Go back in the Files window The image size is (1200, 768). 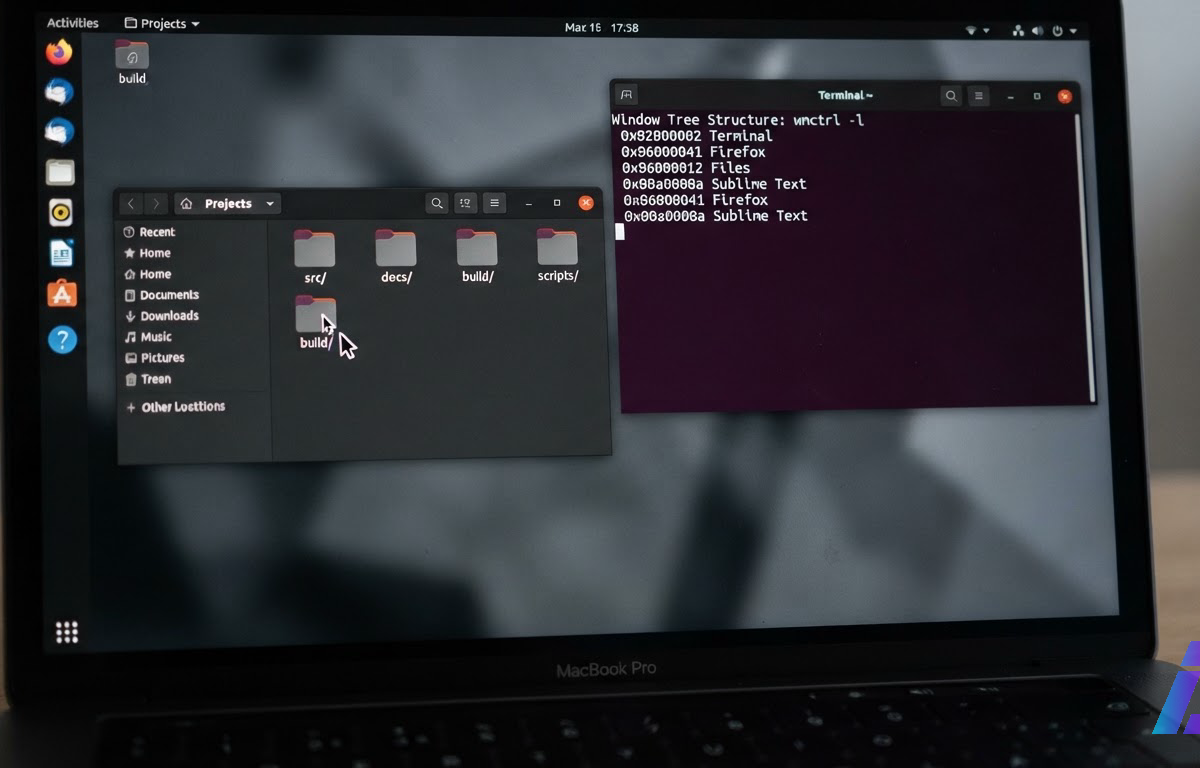click(131, 204)
